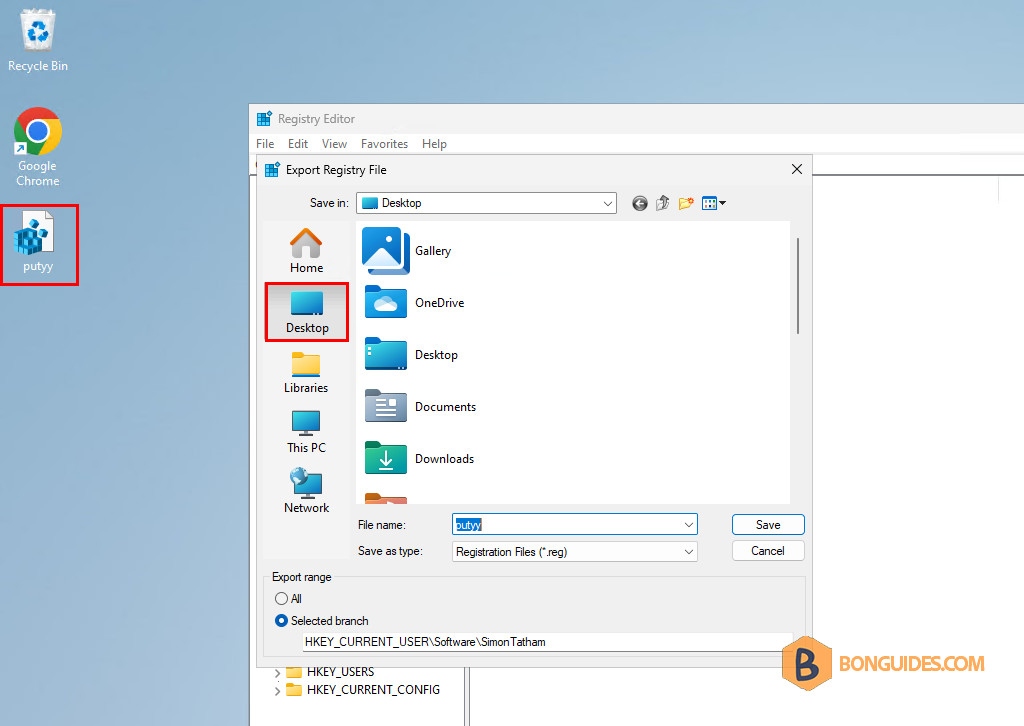Open the Help menu in Registry Editor
This screenshot has width=1024, height=726.
point(434,144)
